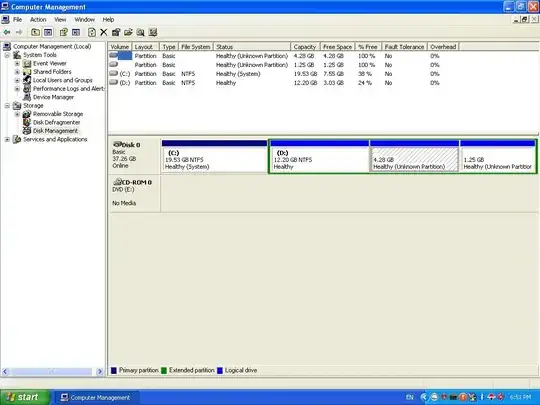Open the File menu

[18, 20]
